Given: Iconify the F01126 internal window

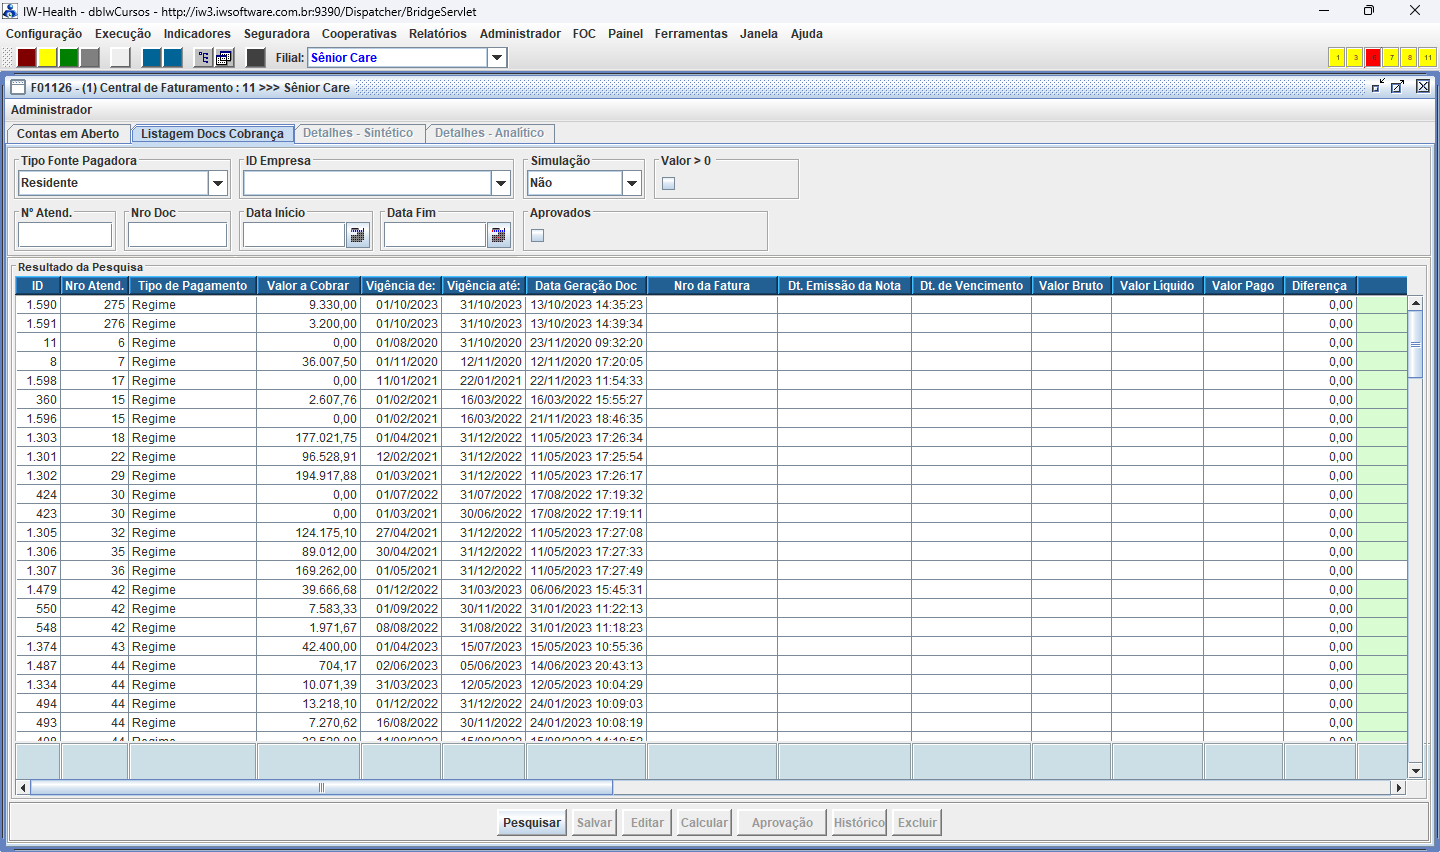Looking at the screenshot, I should pos(1378,87).
